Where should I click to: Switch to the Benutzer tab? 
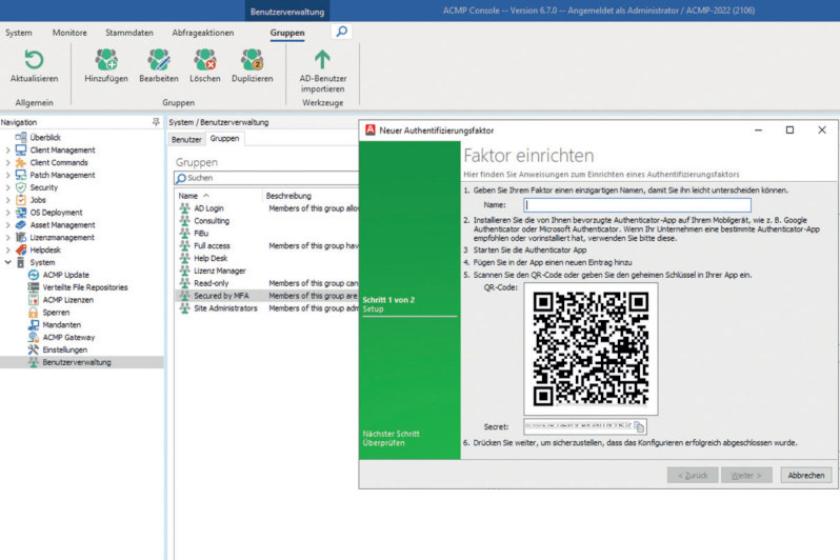pyautogui.click(x=186, y=139)
